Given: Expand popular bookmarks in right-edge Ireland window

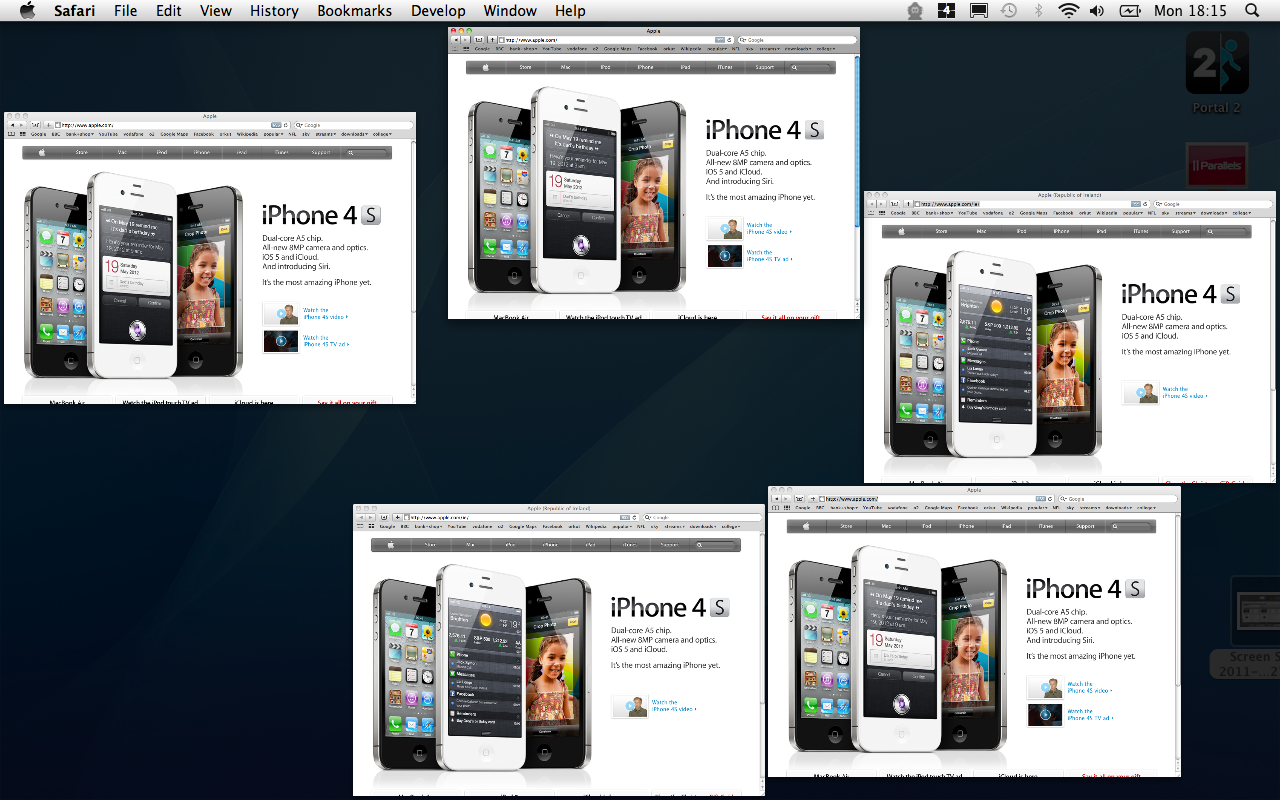Looking at the screenshot, I should pyautogui.click(x=1133, y=213).
